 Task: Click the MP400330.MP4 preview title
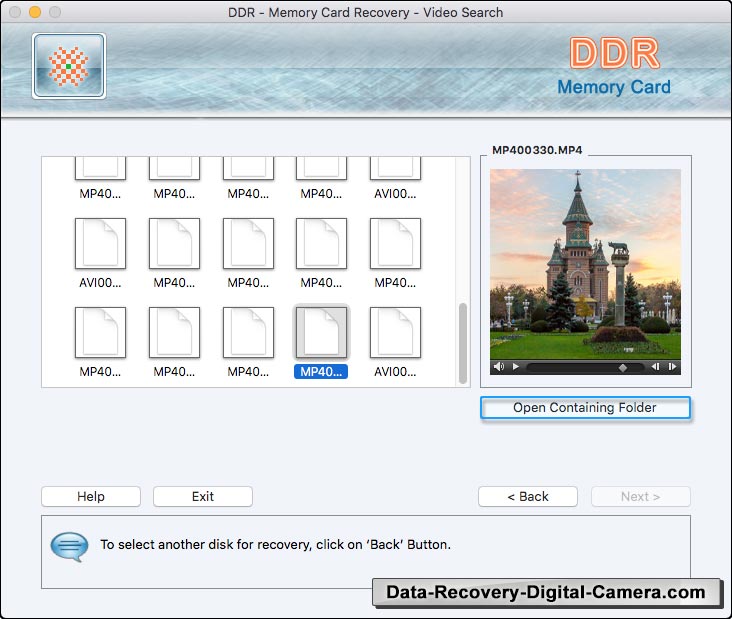(537, 150)
